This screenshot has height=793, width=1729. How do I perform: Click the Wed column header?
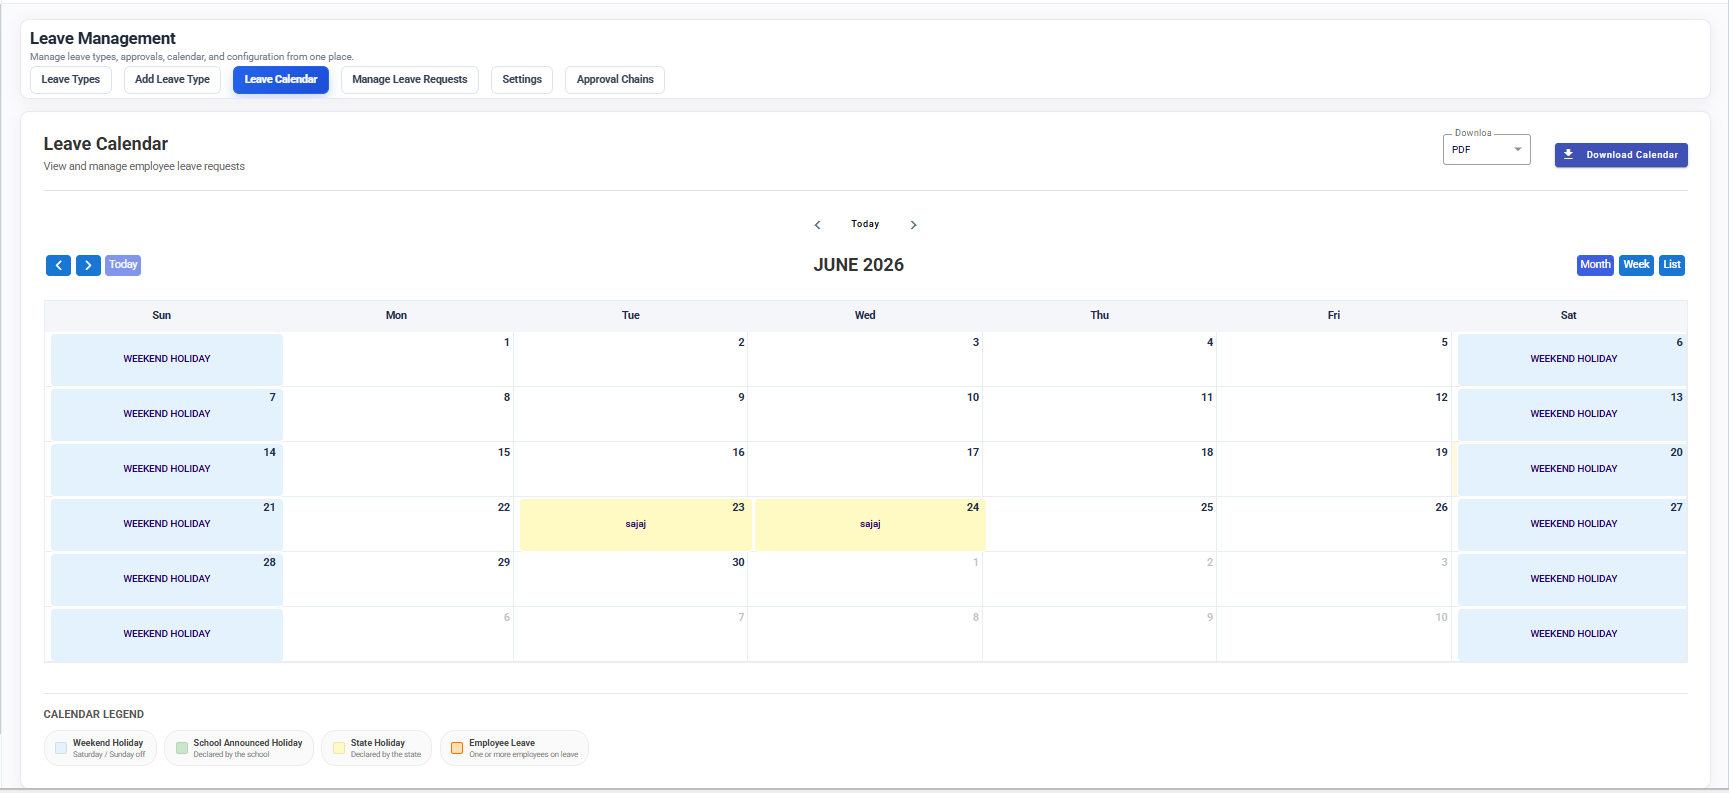point(865,316)
